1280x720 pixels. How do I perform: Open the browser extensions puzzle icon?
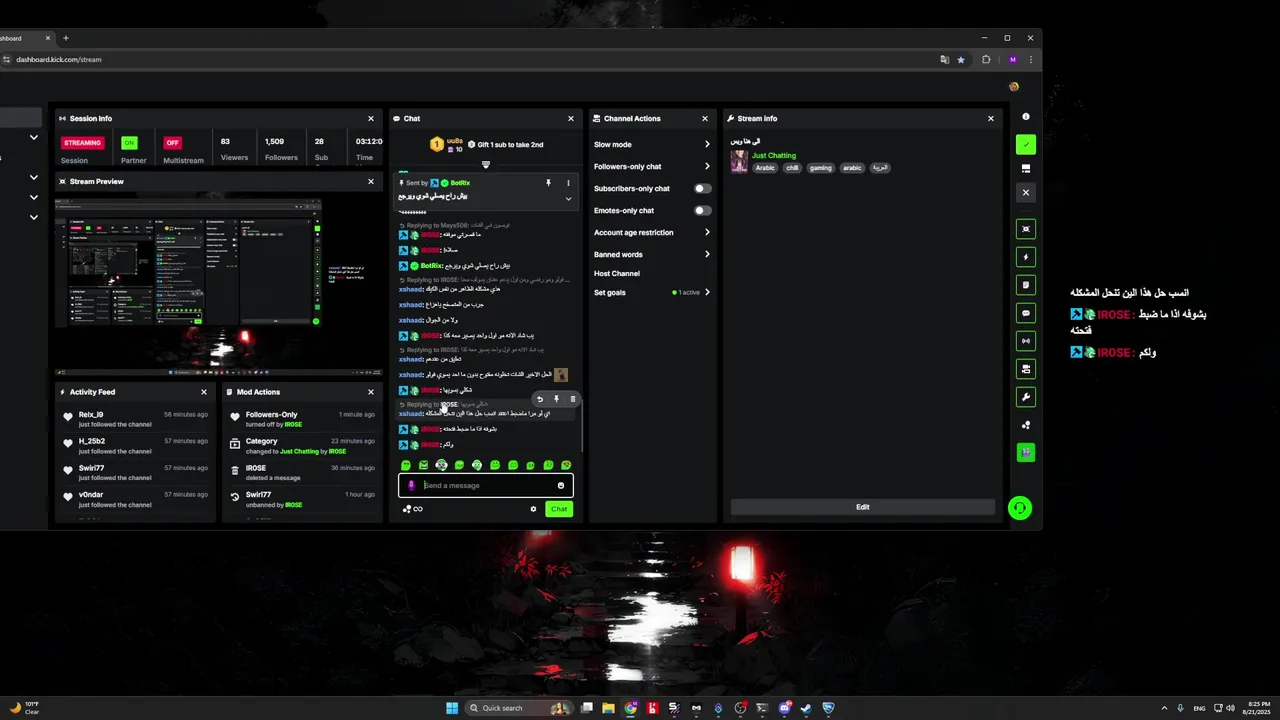pos(986,60)
